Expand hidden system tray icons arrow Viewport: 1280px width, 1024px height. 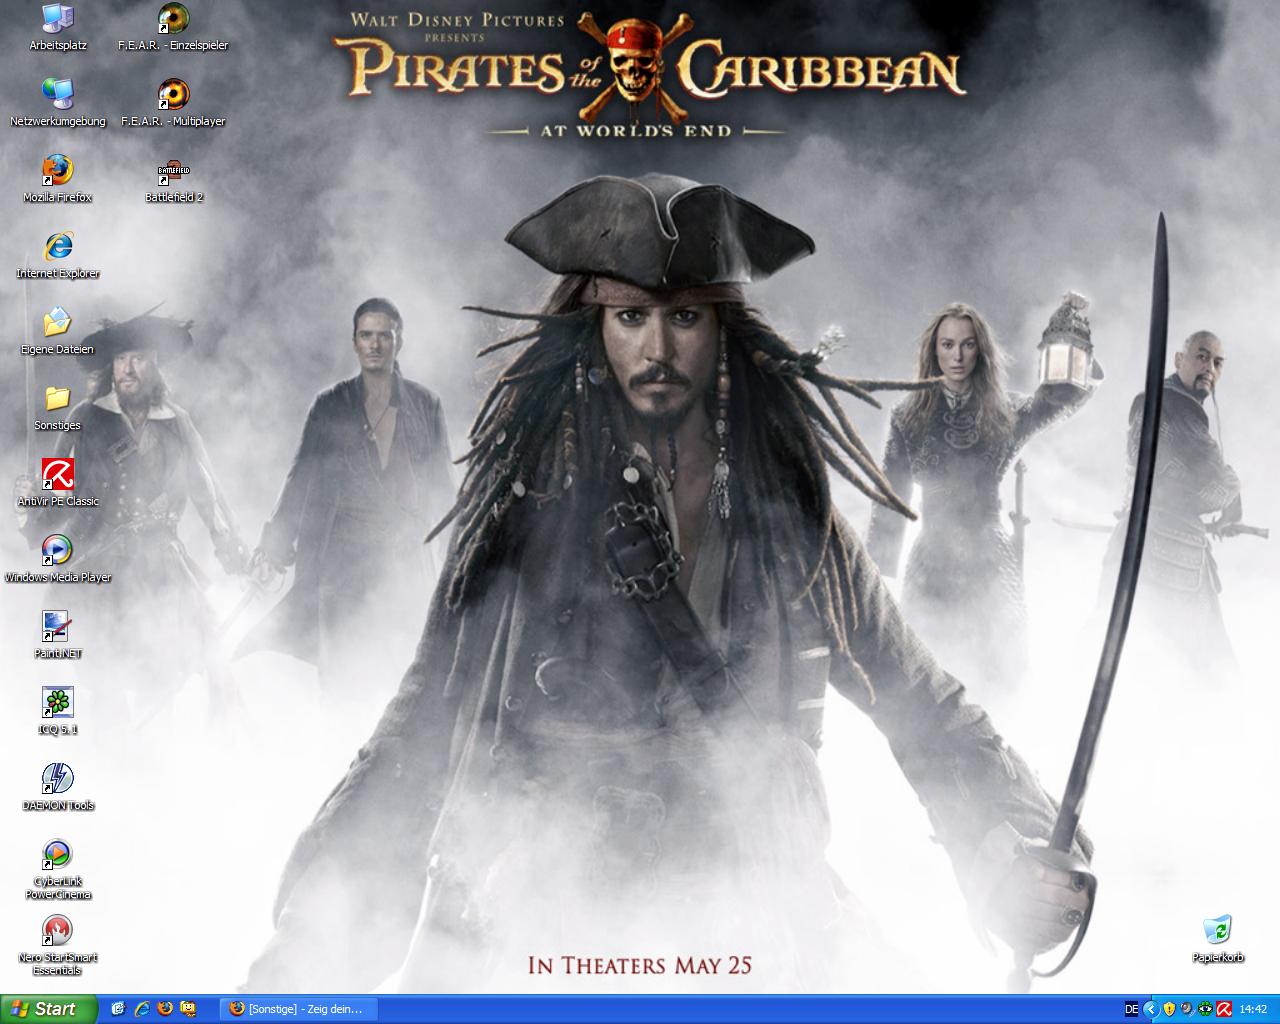1151,1009
